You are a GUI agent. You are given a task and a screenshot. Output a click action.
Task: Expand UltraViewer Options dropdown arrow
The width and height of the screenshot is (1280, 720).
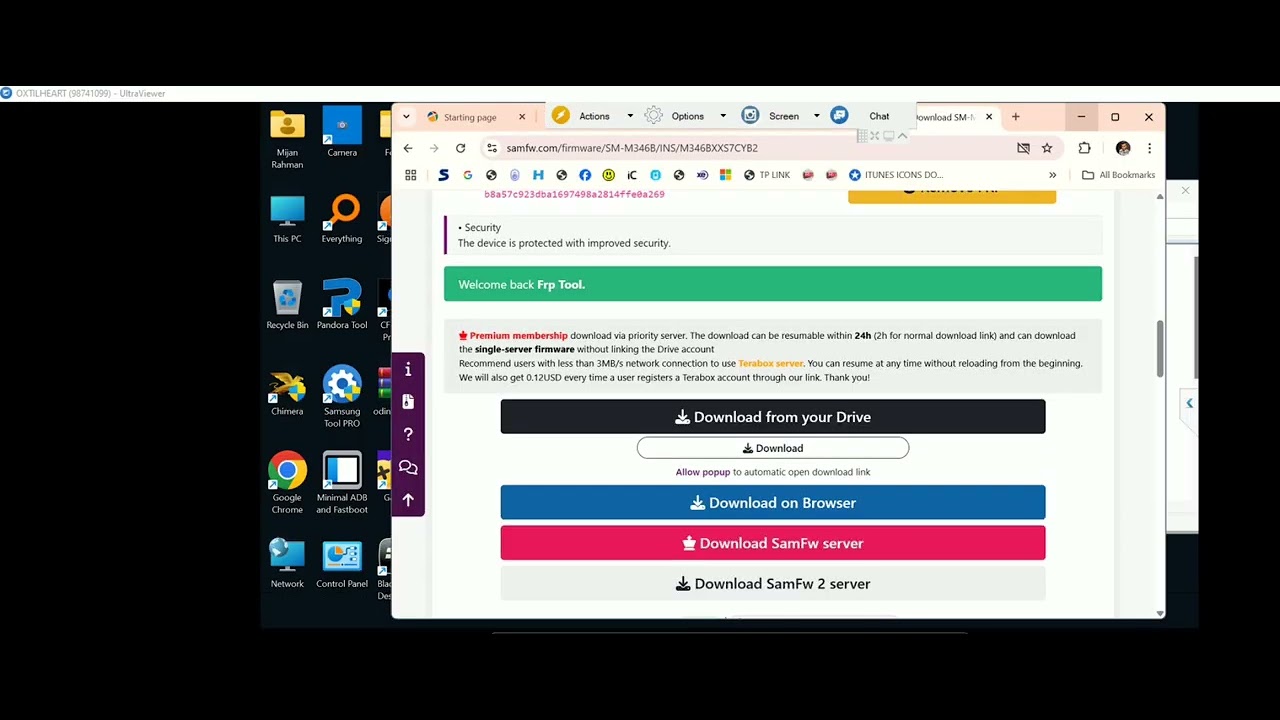tap(723, 116)
